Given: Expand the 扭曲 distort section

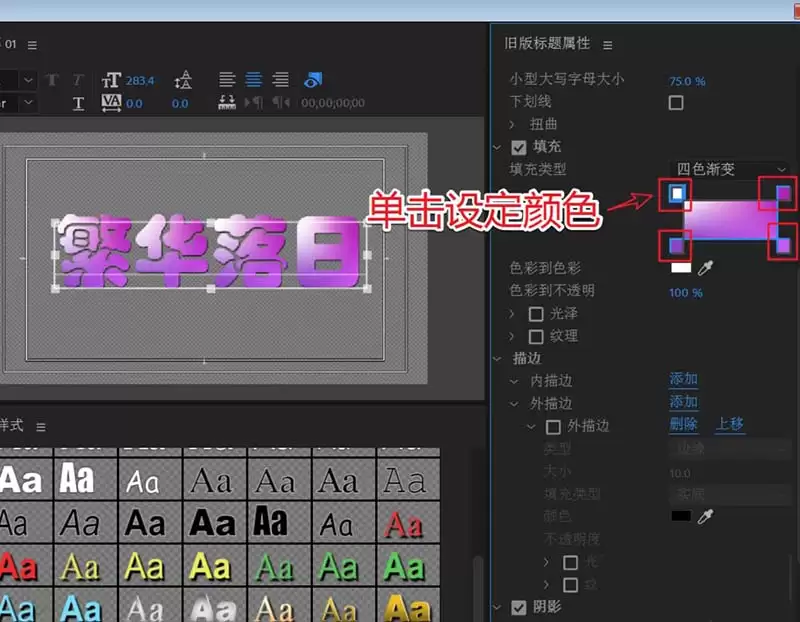Looking at the screenshot, I should pyautogui.click(x=513, y=125).
